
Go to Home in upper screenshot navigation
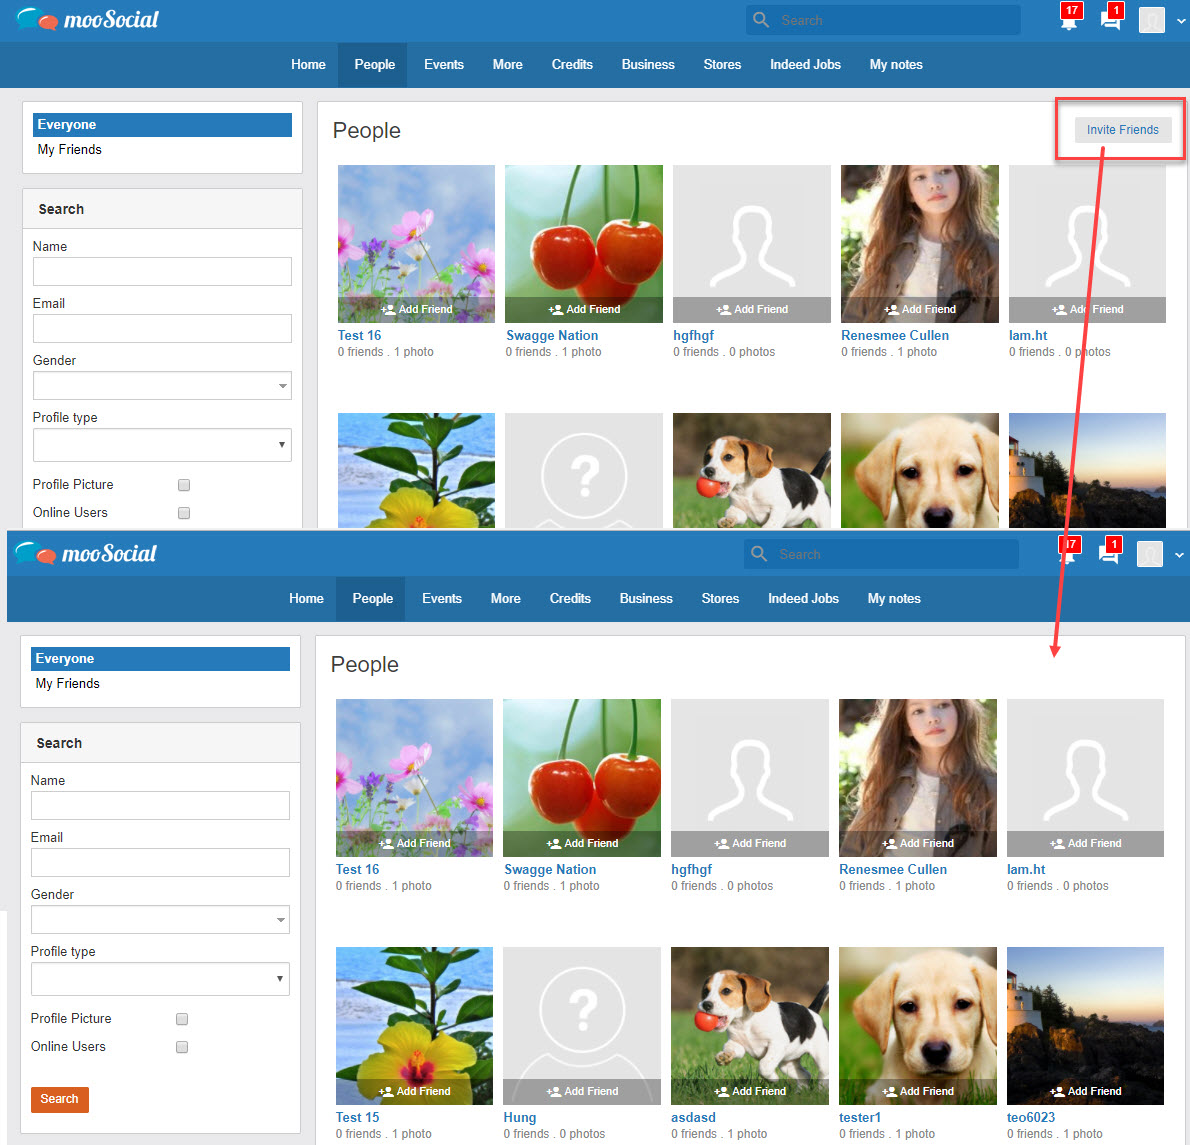308,64
